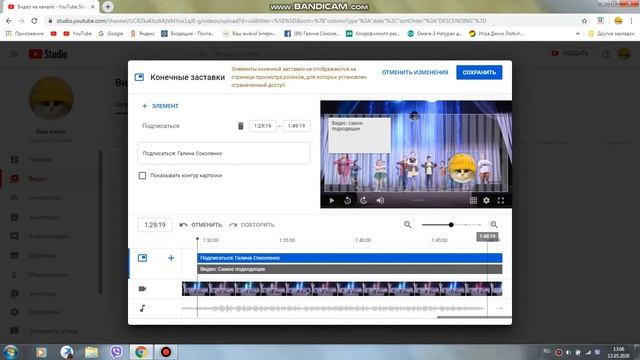Open a new browser tab

tap(108, 7)
